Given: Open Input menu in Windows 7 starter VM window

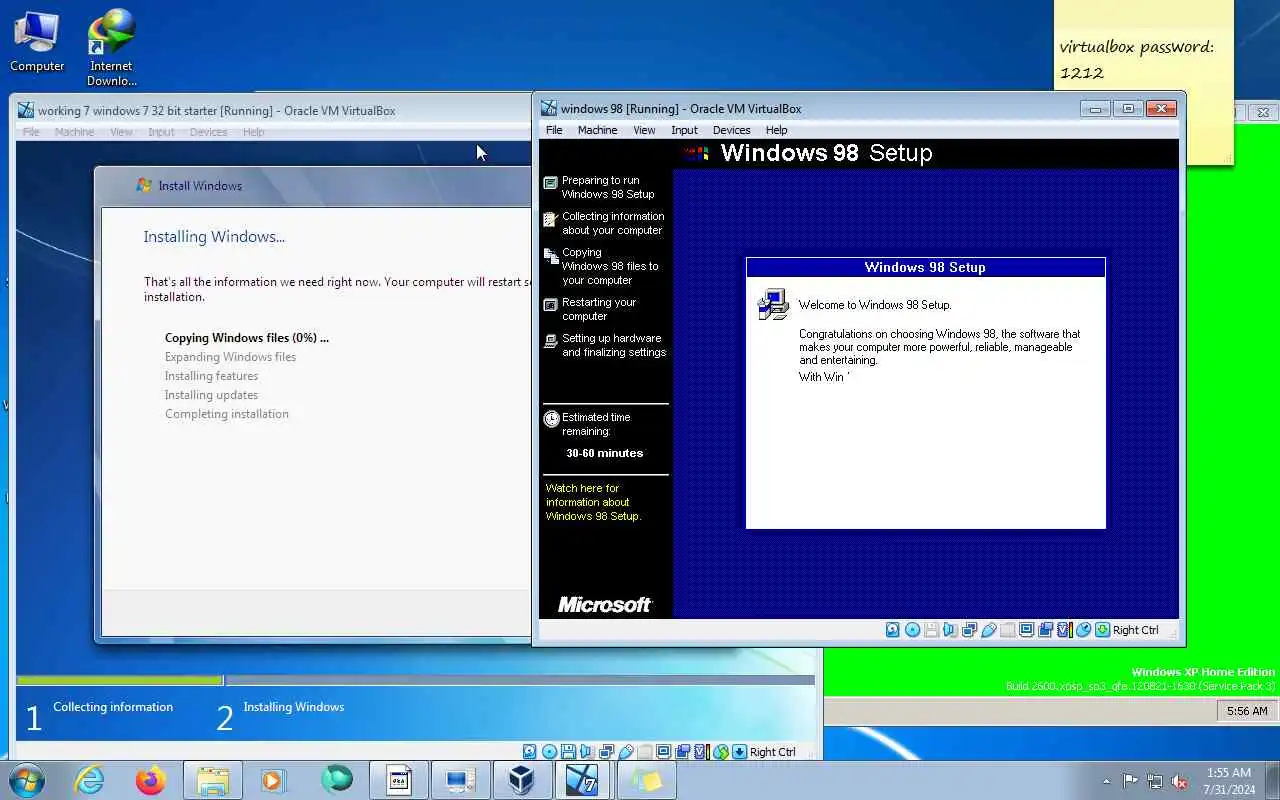Looking at the screenshot, I should point(161,132).
